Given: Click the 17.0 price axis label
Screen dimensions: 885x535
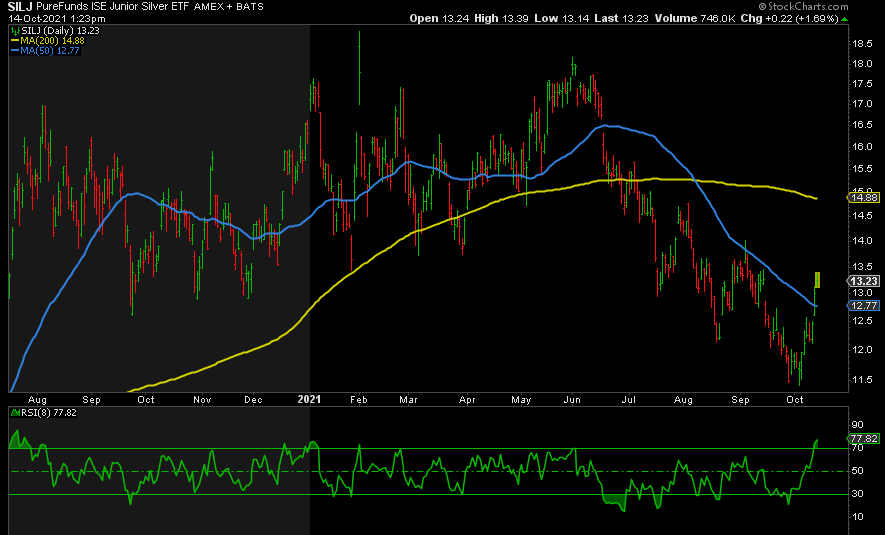Looking at the screenshot, I should click(862, 104).
